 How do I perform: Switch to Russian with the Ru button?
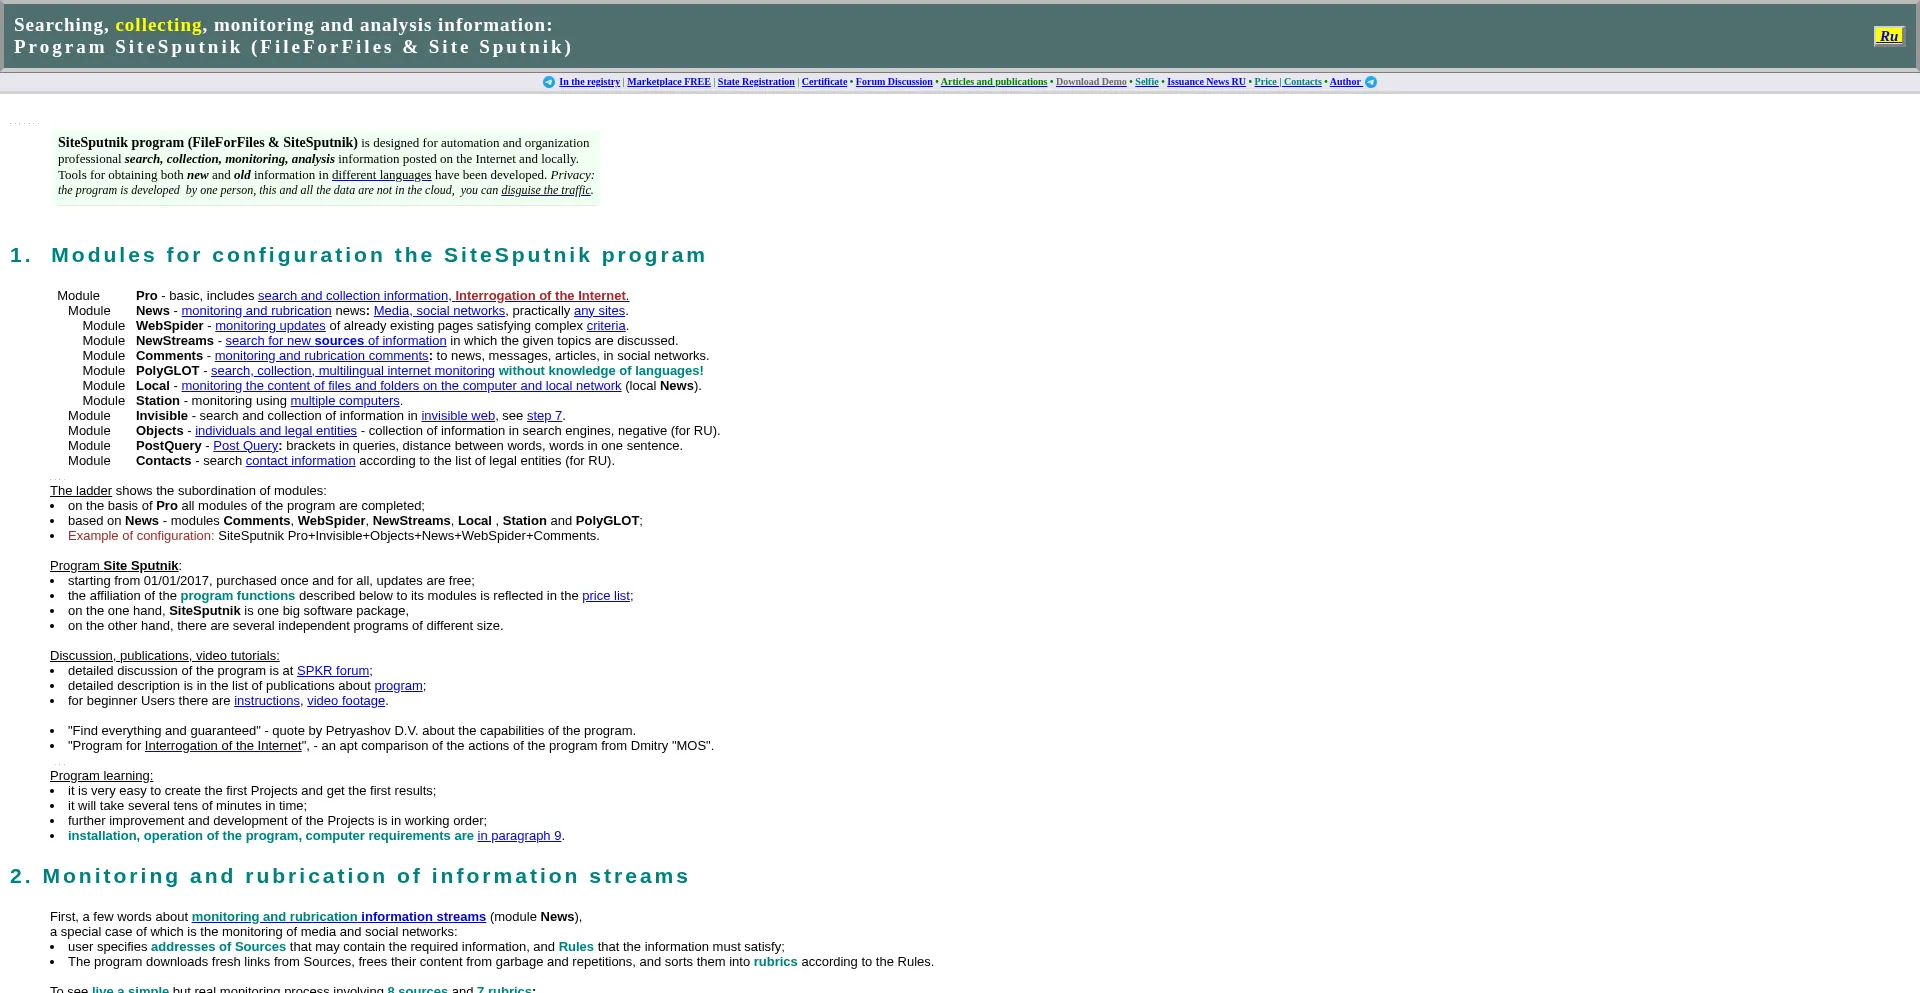pyautogui.click(x=1888, y=36)
